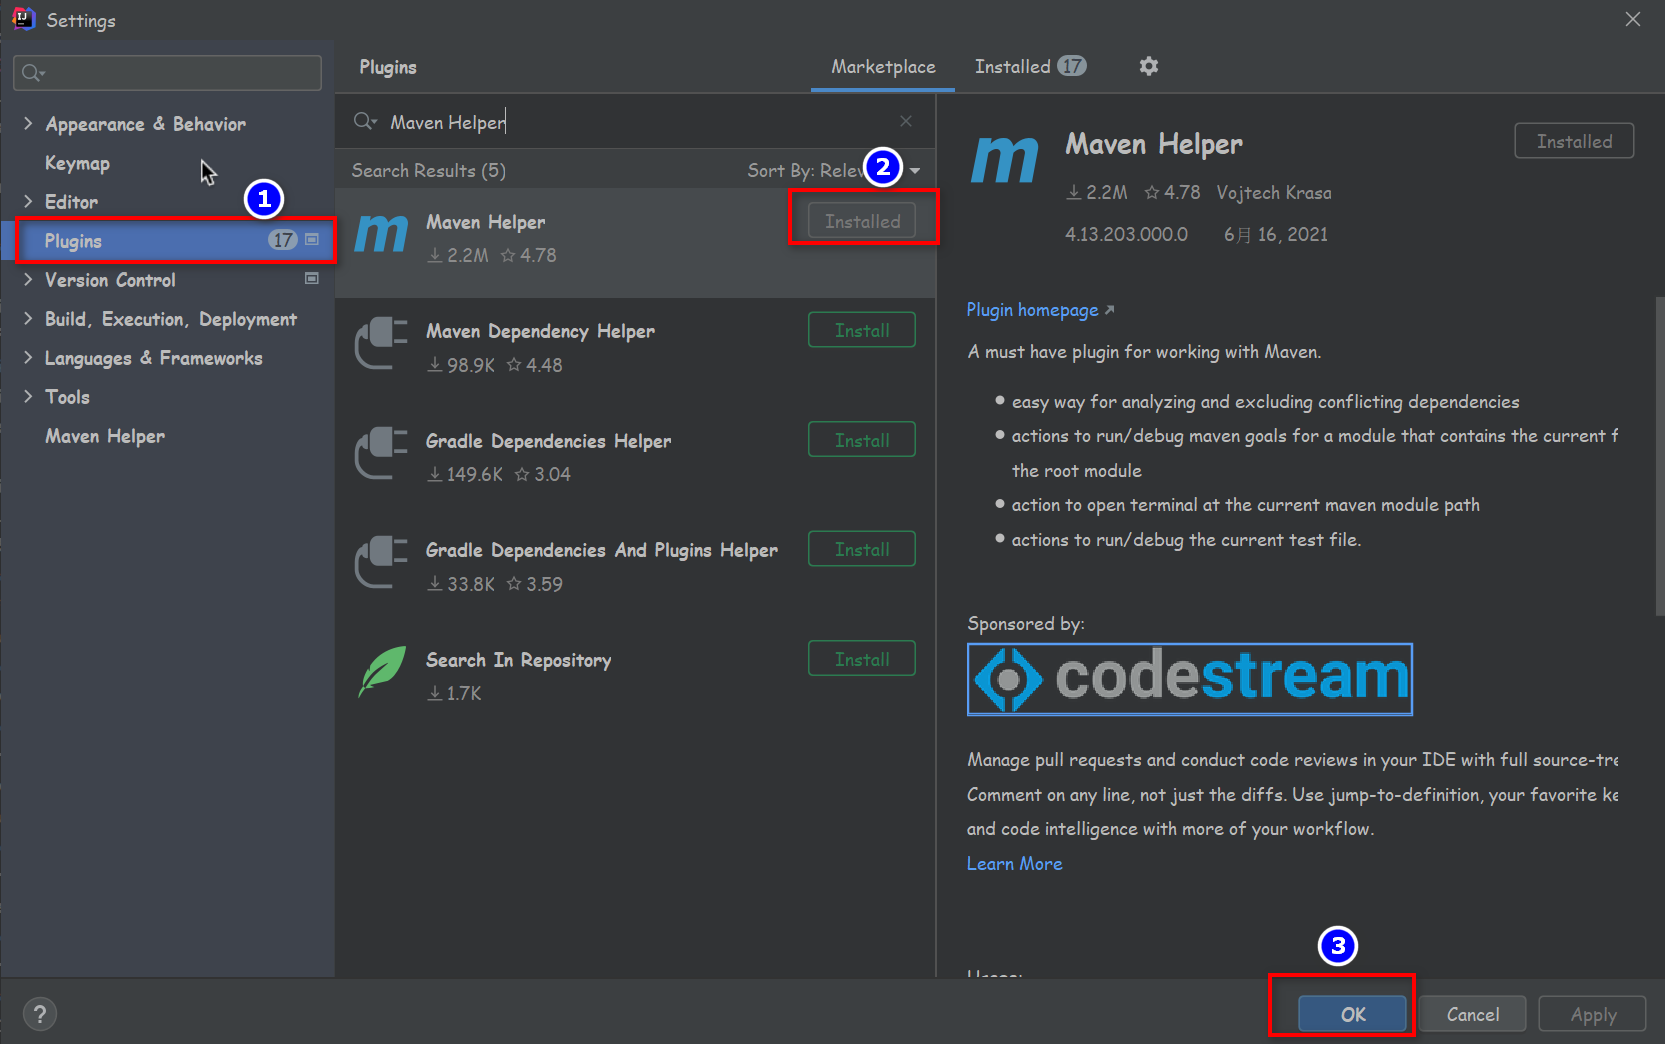
Task: Select Maven Helper search result row
Action: [635, 243]
